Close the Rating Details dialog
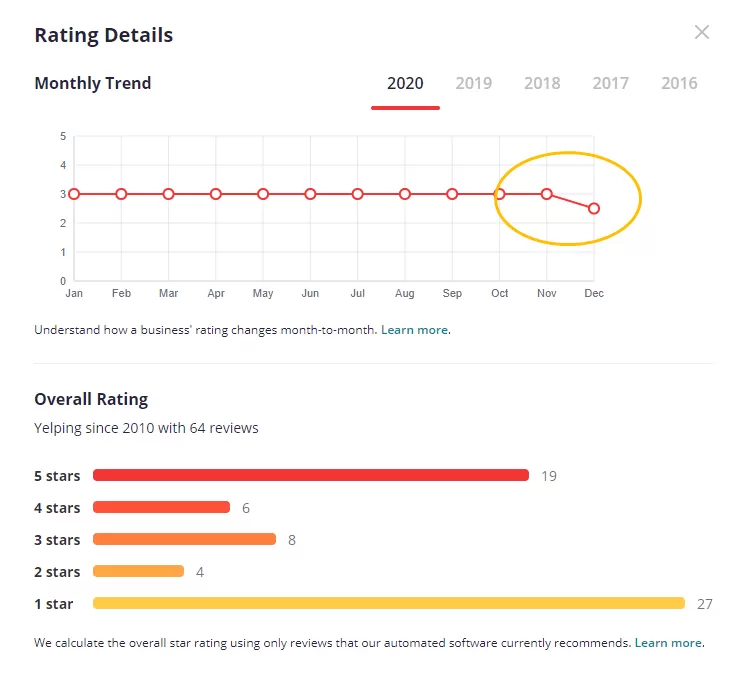Viewport: 738px width, 679px height. [x=702, y=32]
